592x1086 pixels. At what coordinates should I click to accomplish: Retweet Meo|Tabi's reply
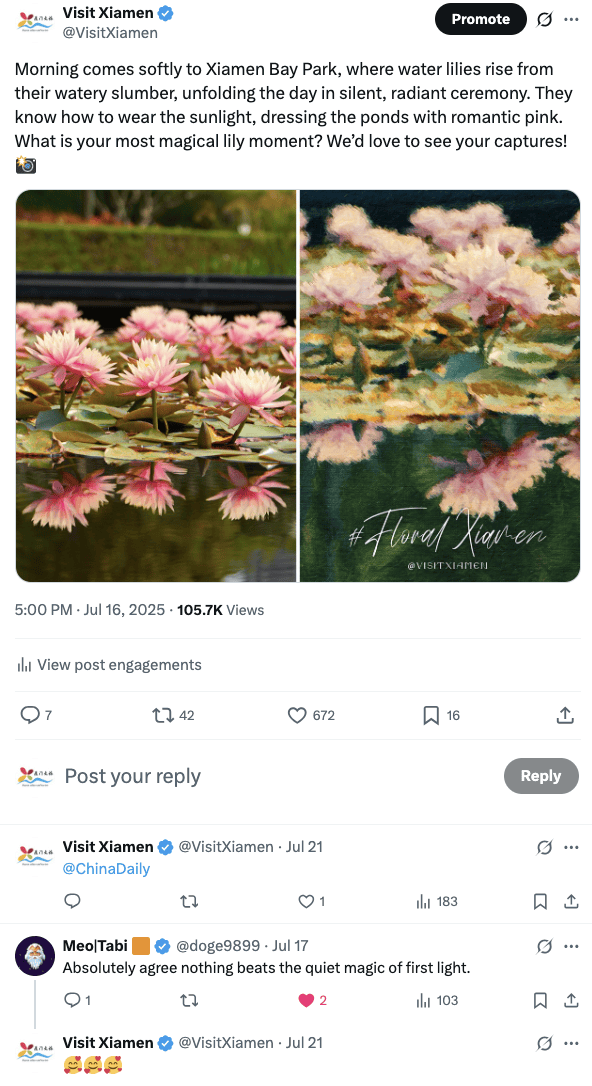point(189,1000)
